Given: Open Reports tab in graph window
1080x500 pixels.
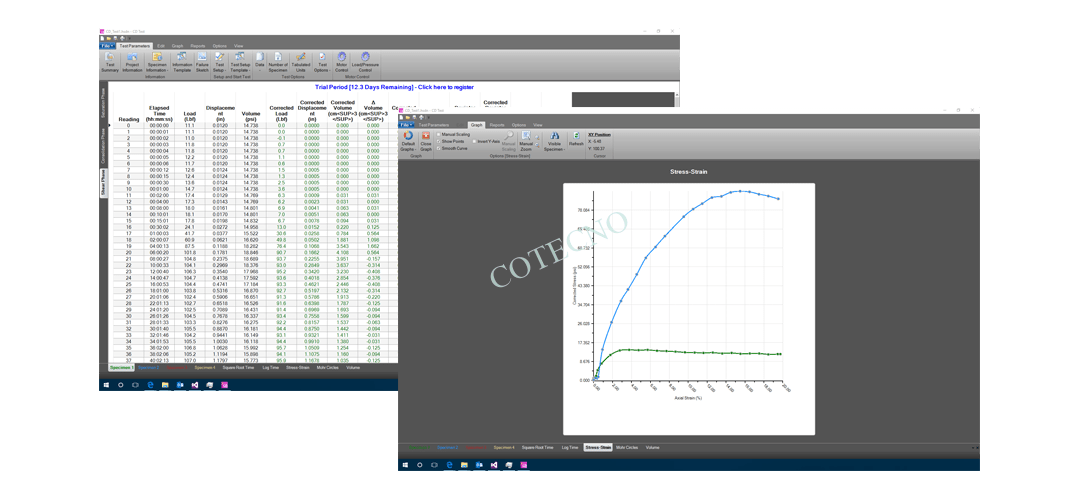Looking at the screenshot, I should click(x=497, y=125).
